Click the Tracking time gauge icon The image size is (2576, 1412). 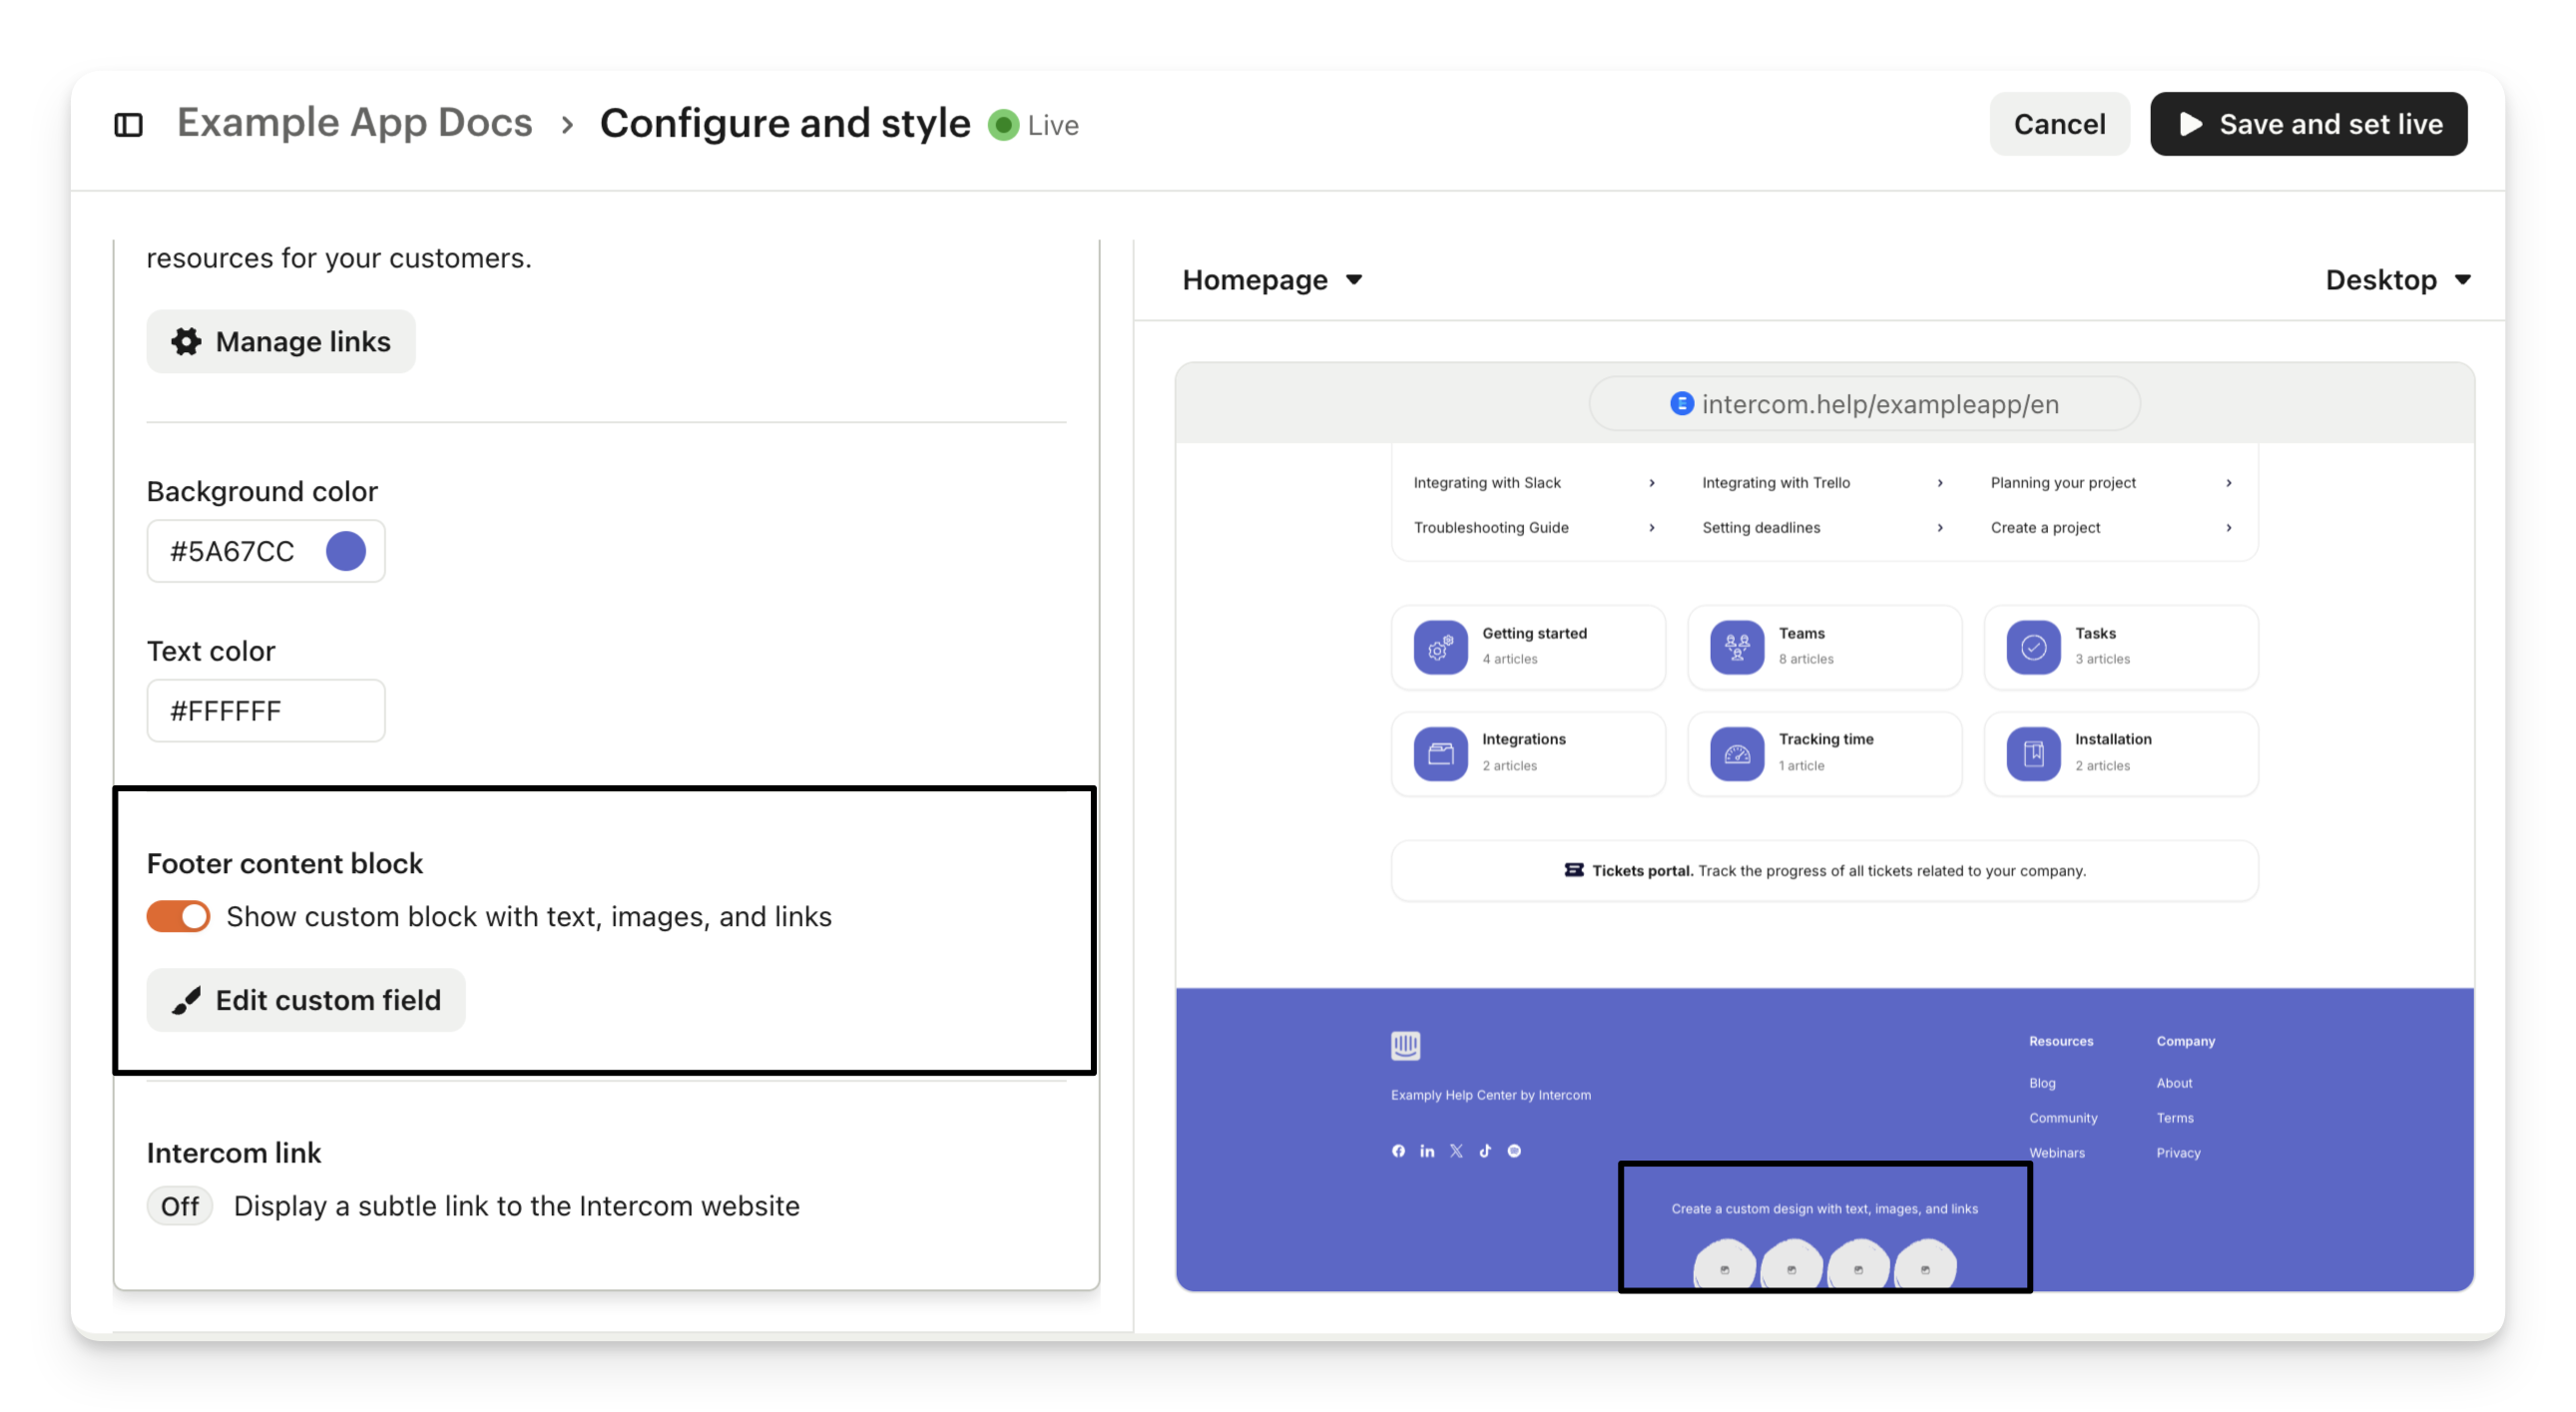1737,753
